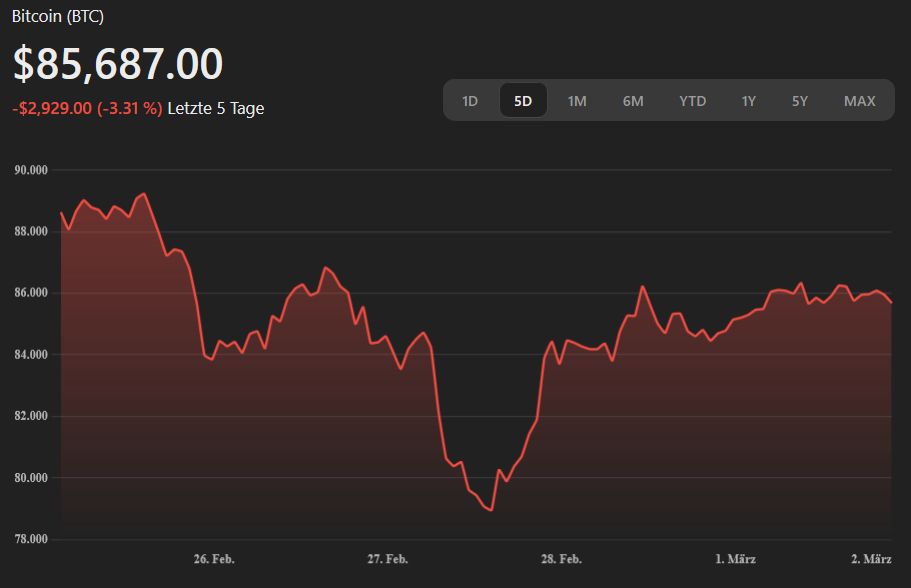Show the 1Y yearly chart

click(x=748, y=100)
